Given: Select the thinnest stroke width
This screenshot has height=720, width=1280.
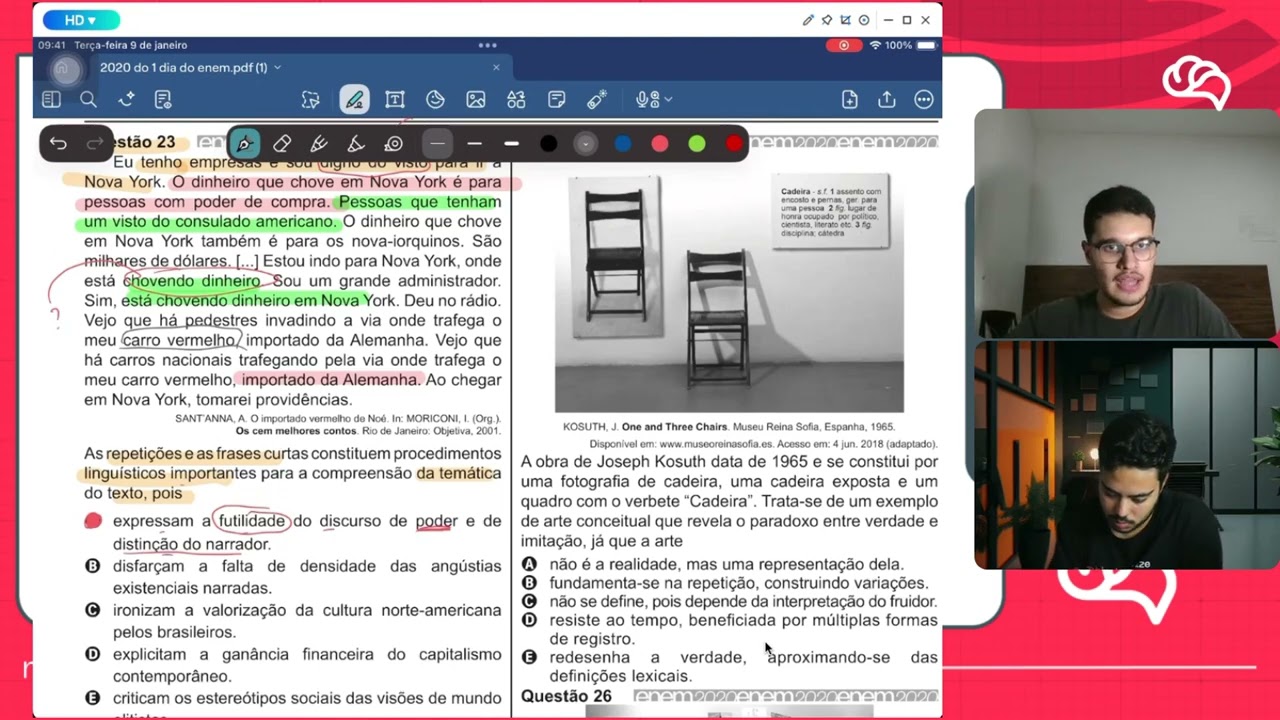Looking at the screenshot, I should (x=437, y=144).
